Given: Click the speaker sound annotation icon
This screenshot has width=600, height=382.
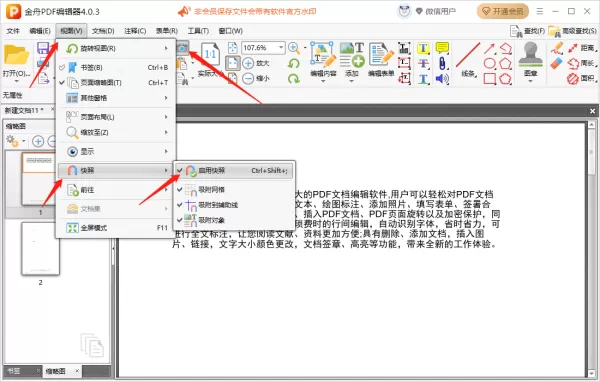Looking at the screenshot, I should [x=442, y=79].
